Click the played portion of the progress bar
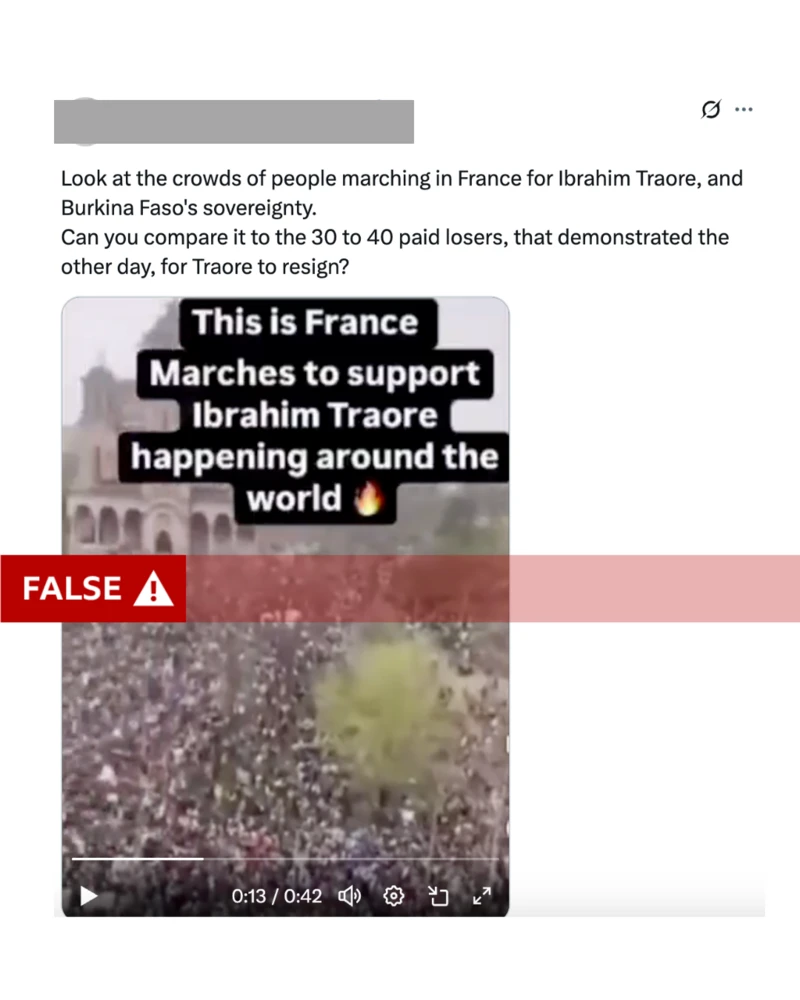 tap(138, 859)
